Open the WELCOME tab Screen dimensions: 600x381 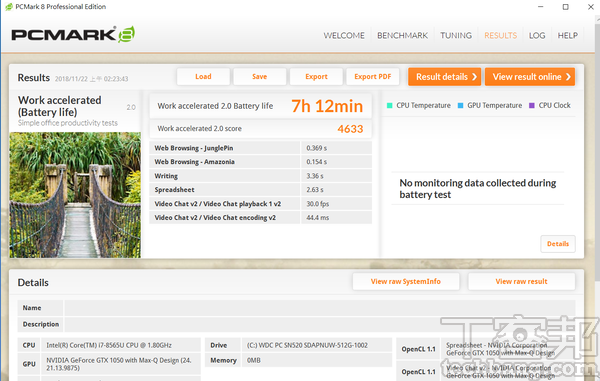tap(344, 36)
